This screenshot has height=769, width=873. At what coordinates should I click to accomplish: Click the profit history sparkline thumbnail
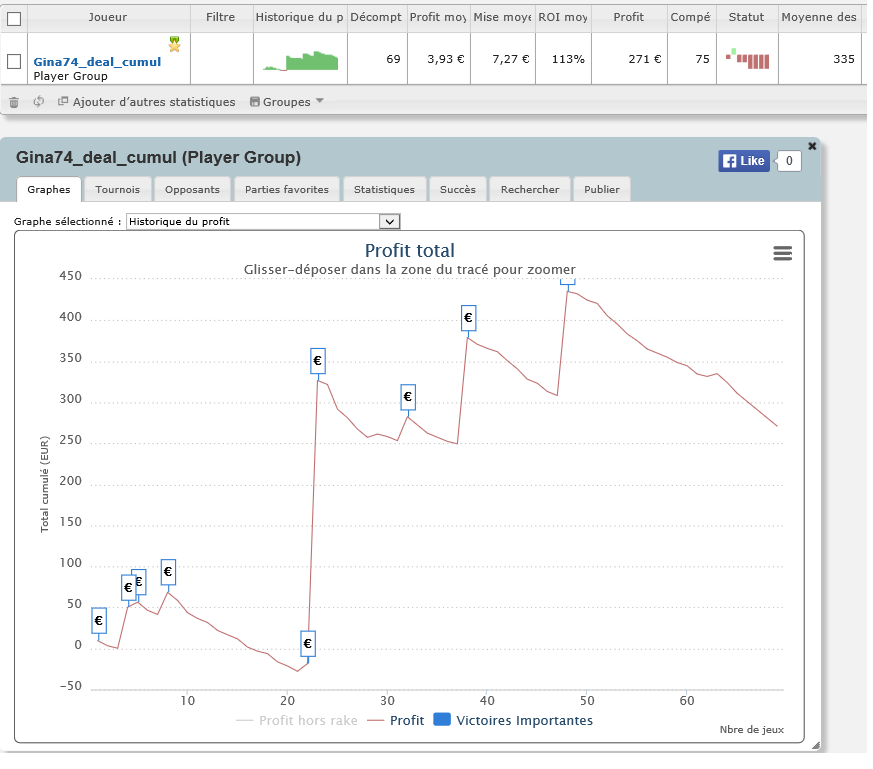[301, 60]
